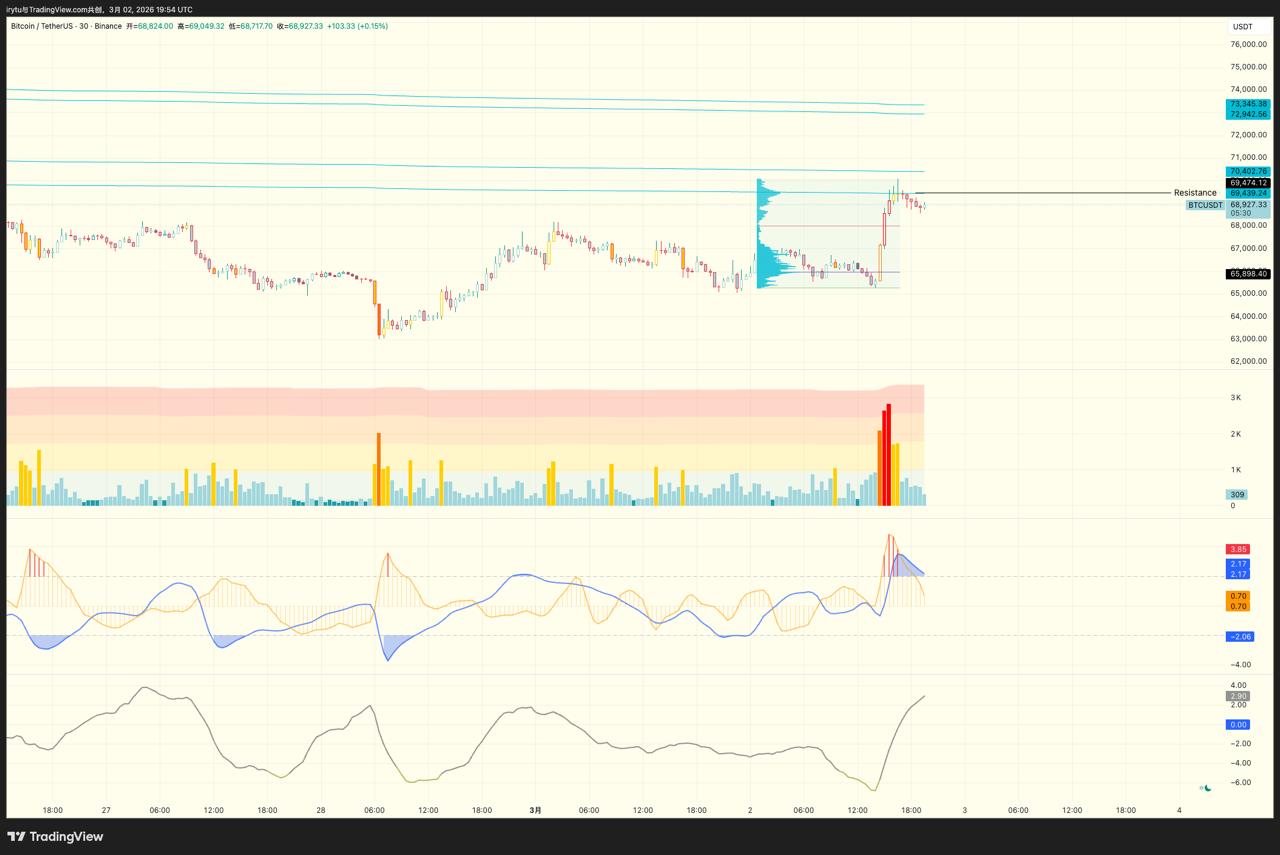Click the blue -2.06 indicator label
The height and width of the screenshot is (855, 1280).
(x=1240, y=636)
